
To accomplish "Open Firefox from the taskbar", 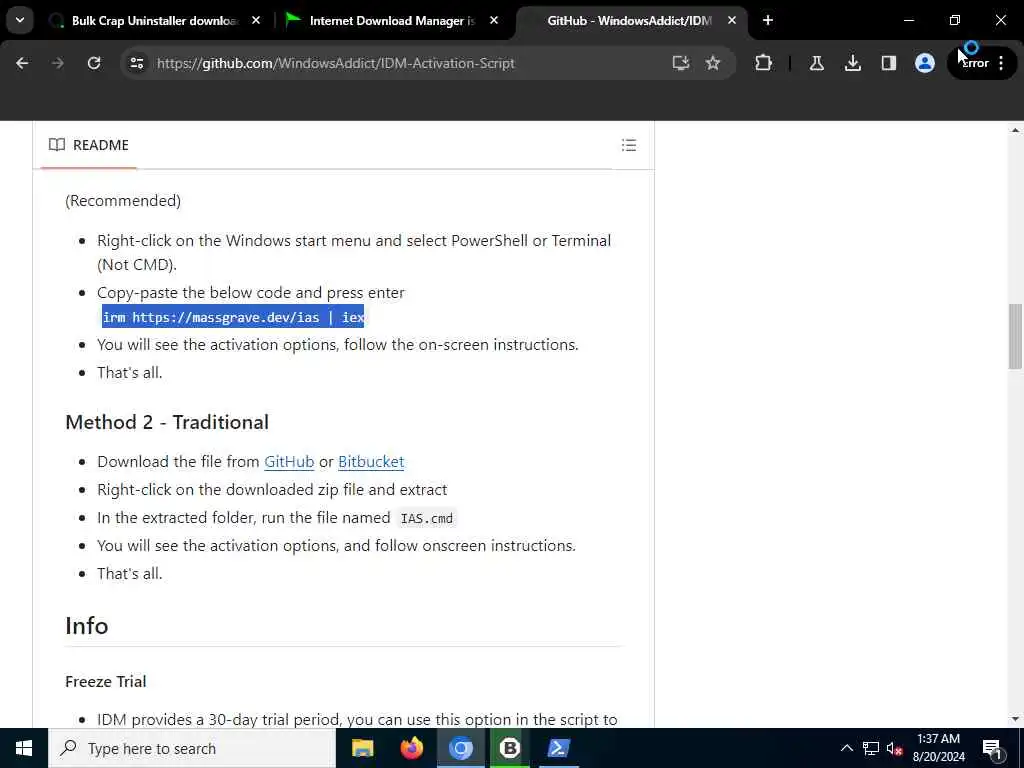I will pos(411,748).
